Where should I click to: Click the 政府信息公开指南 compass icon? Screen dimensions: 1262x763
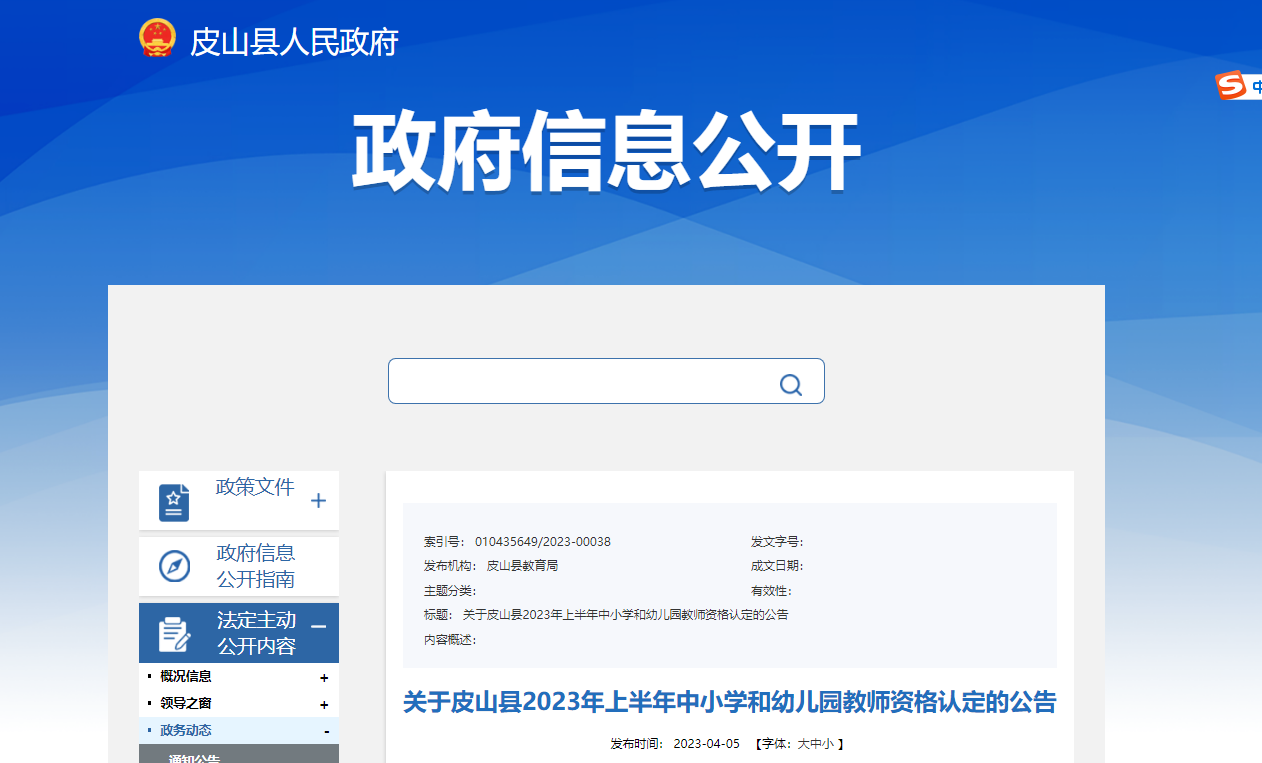(x=174, y=566)
